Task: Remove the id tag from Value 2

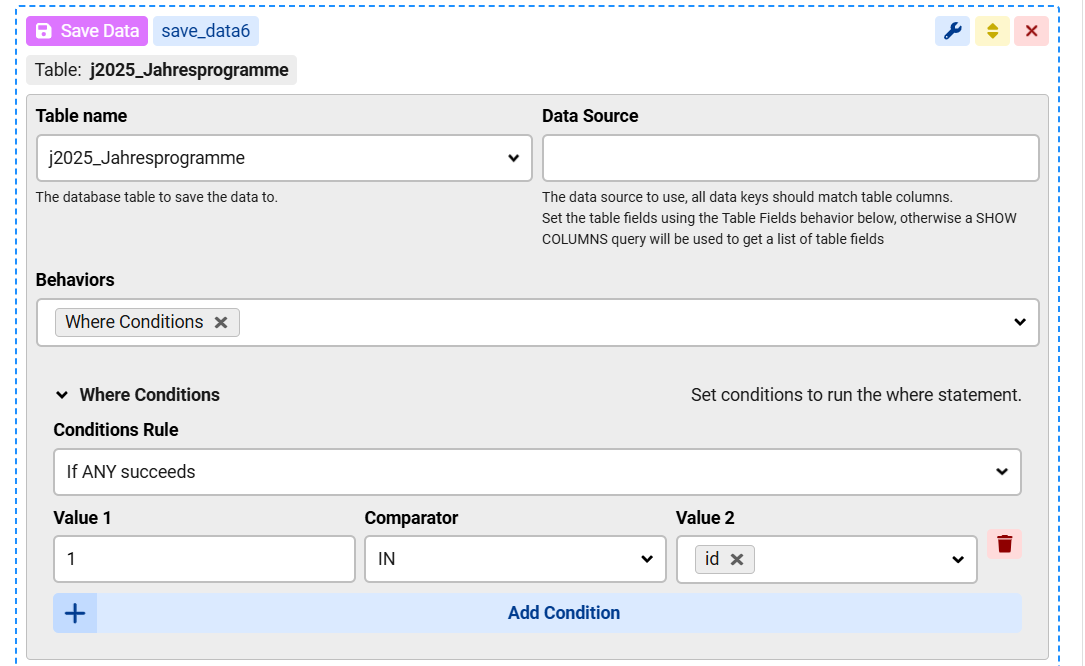Action: [x=737, y=559]
